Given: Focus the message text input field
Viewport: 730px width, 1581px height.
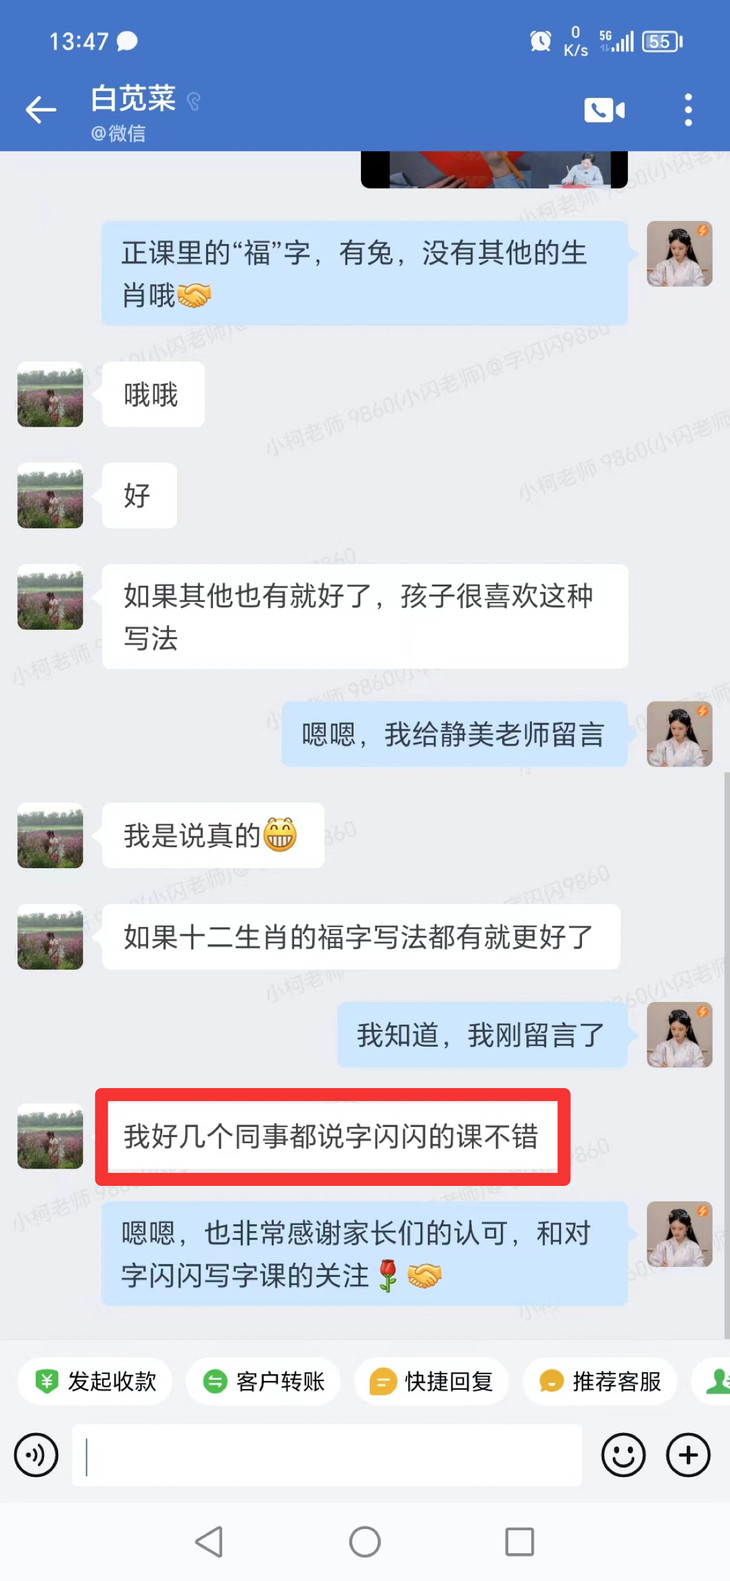Looking at the screenshot, I should tap(327, 1455).
